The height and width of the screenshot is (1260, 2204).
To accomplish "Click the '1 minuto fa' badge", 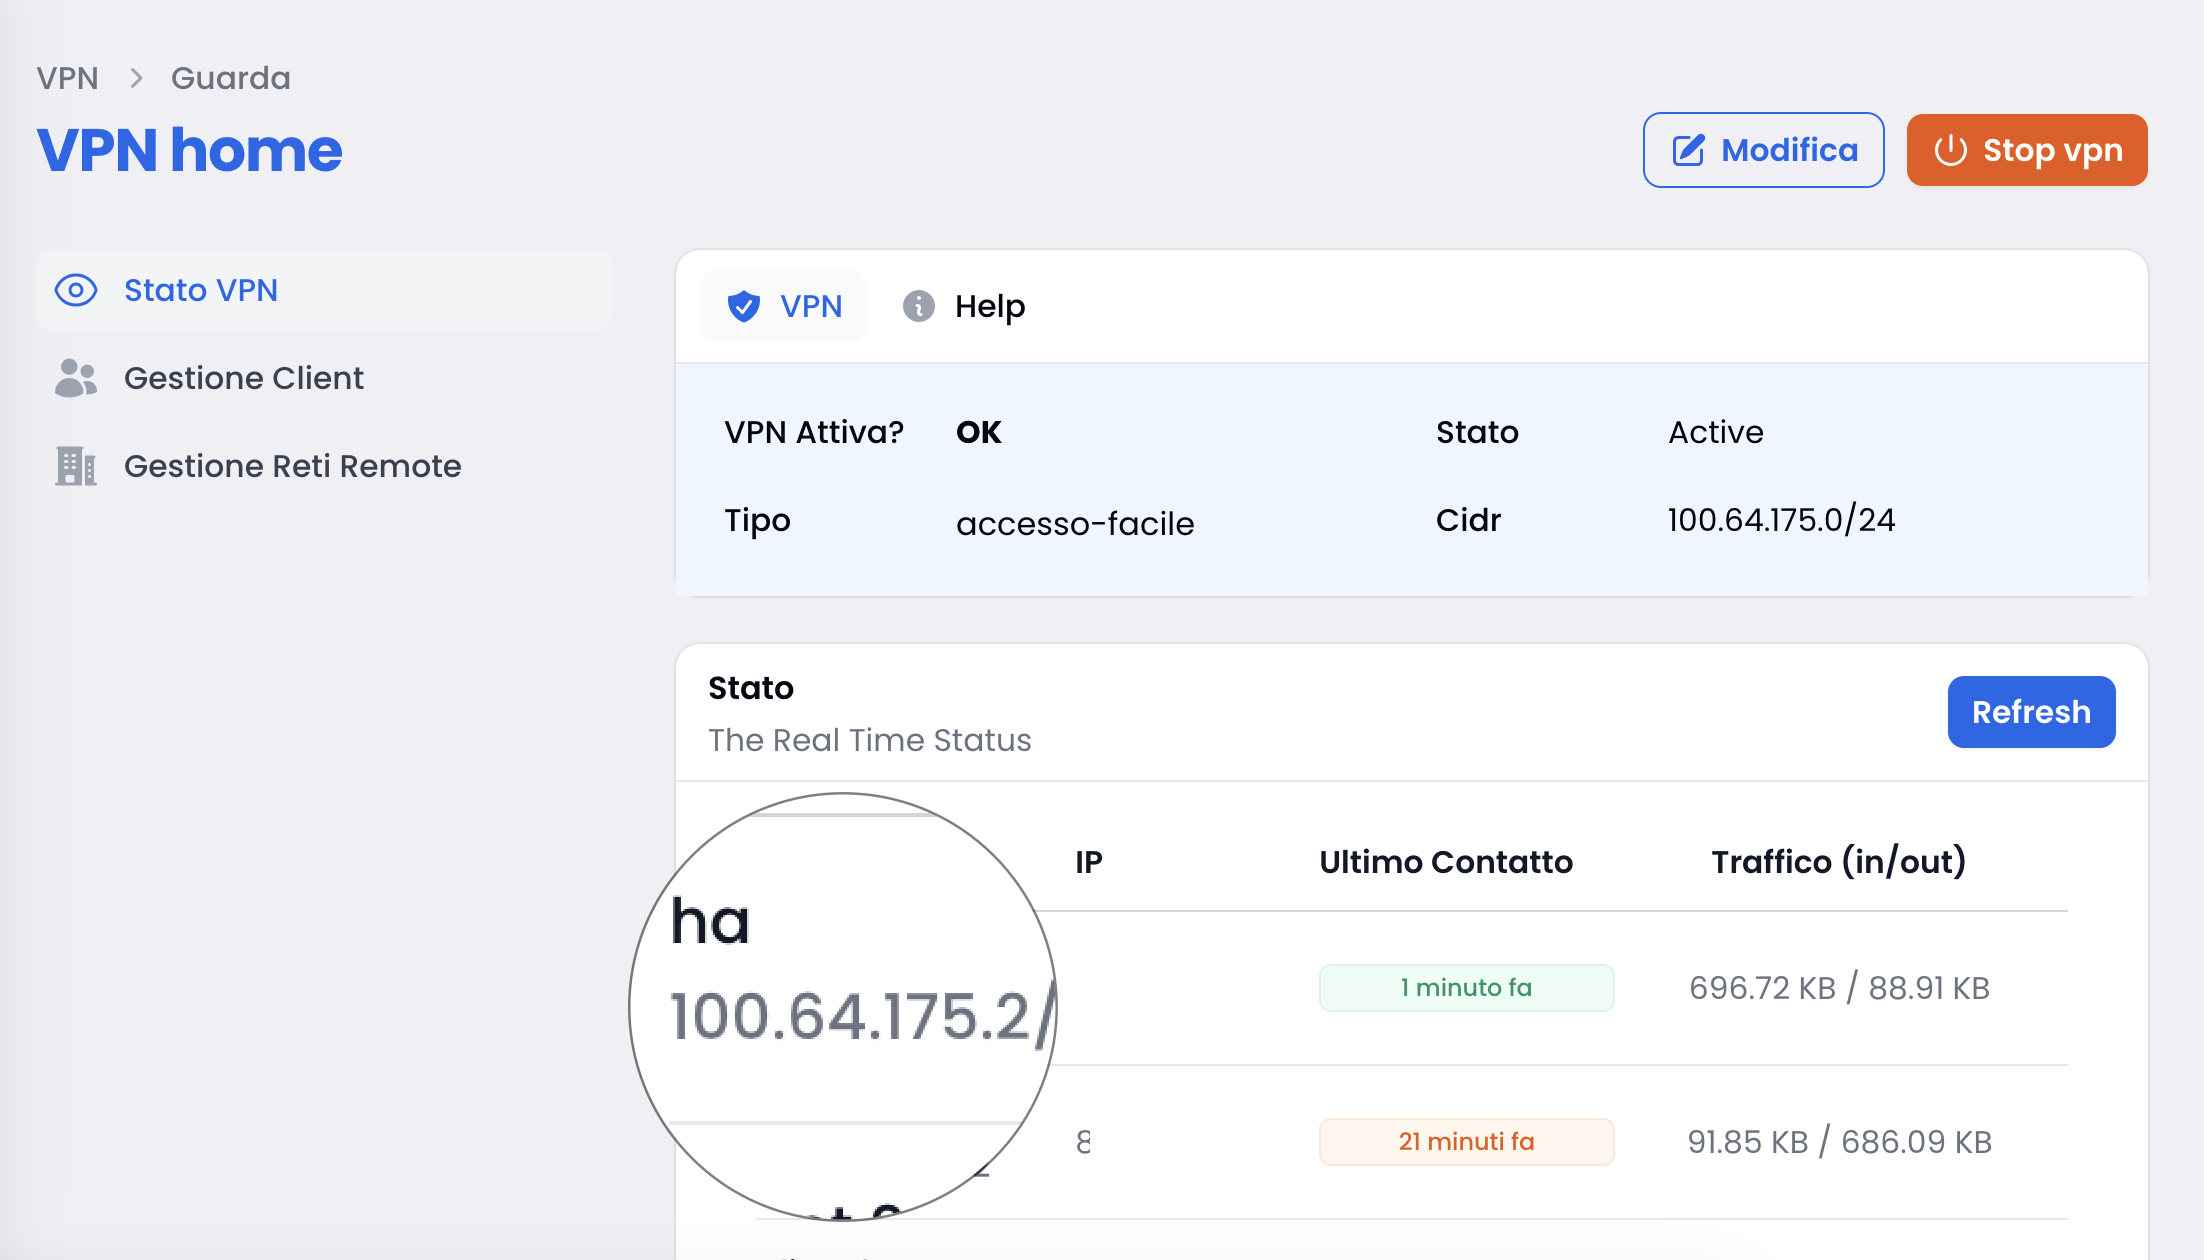I will coord(1466,988).
